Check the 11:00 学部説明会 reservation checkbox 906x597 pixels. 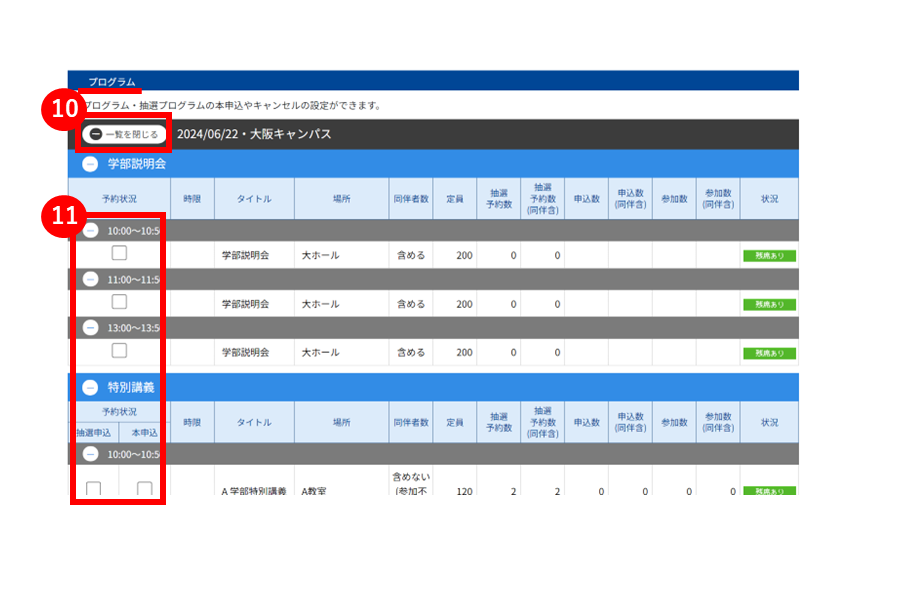click(119, 302)
